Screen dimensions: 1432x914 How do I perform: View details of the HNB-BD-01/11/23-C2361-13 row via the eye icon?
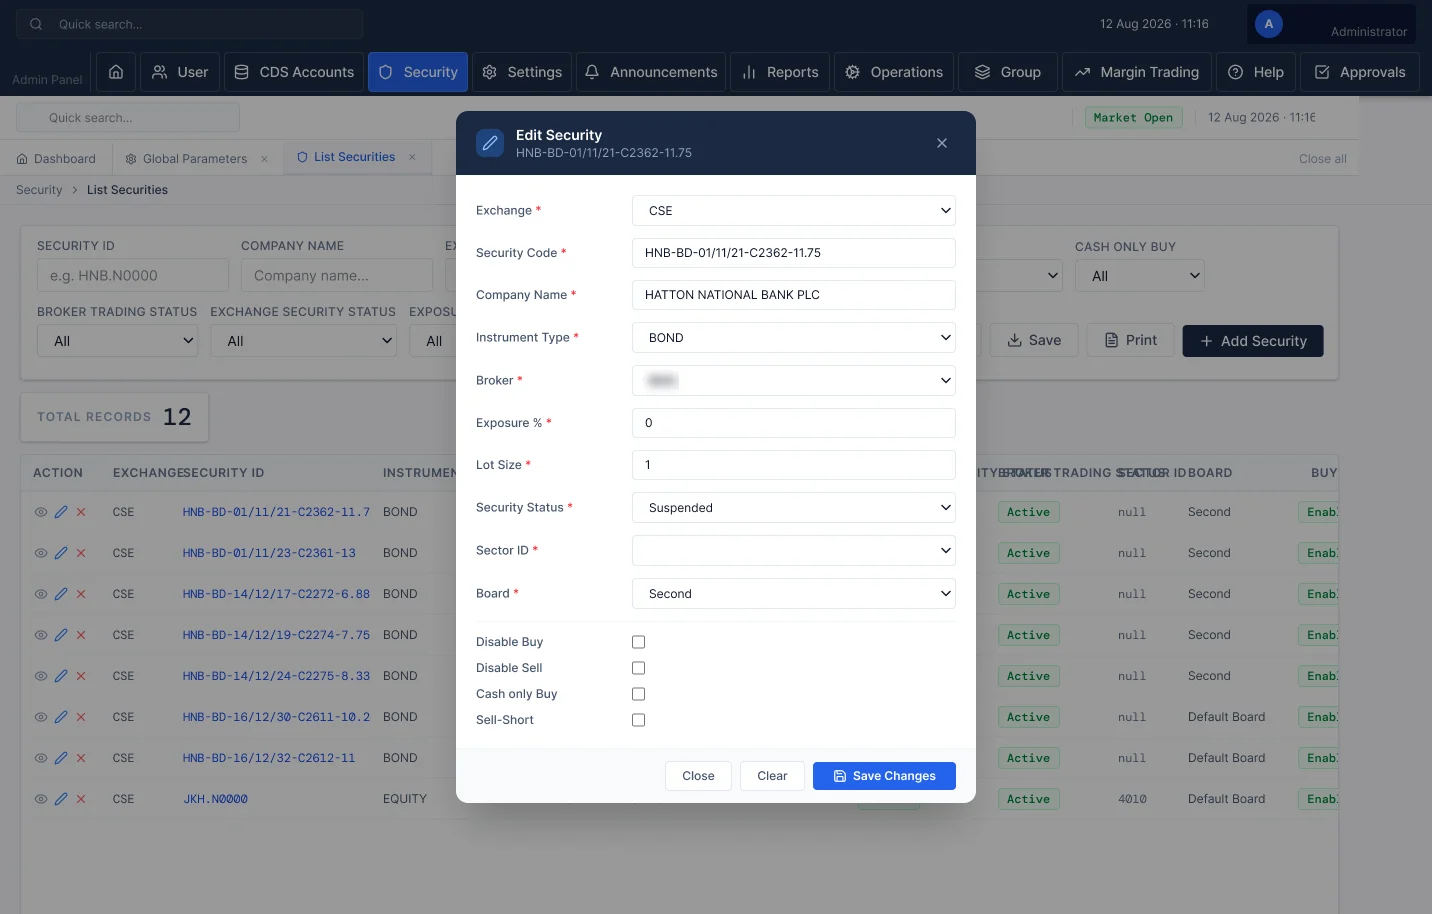click(x=41, y=553)
